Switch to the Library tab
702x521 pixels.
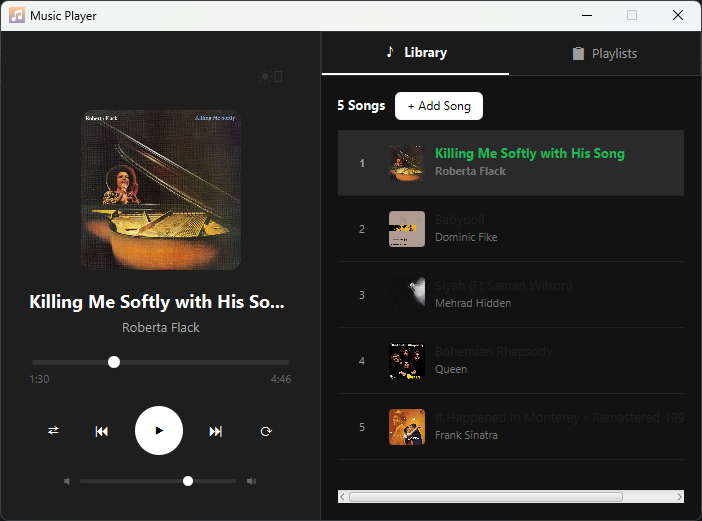coord(415,53)
